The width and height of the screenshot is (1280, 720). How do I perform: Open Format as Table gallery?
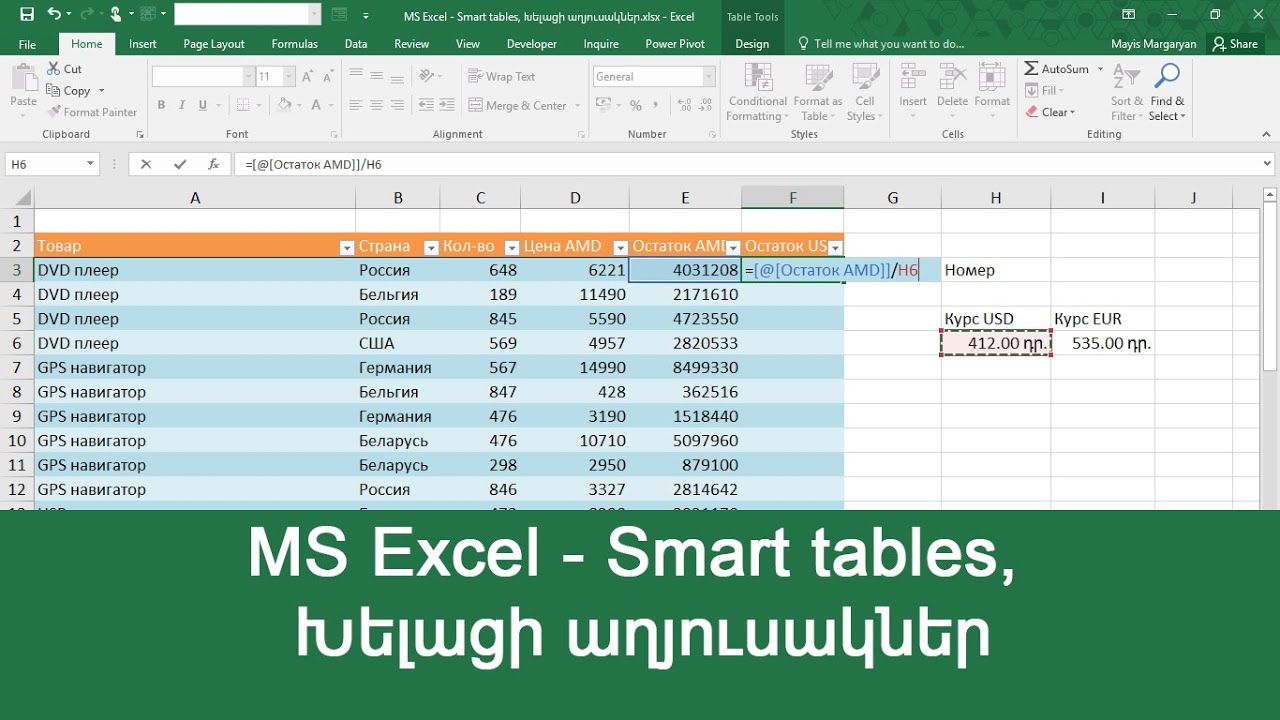pos(818,92)
